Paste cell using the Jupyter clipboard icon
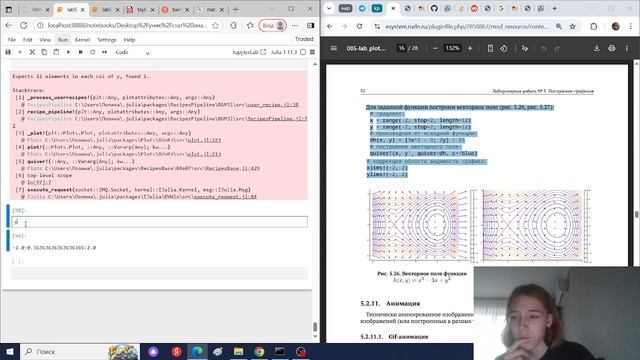 (56, 52)
